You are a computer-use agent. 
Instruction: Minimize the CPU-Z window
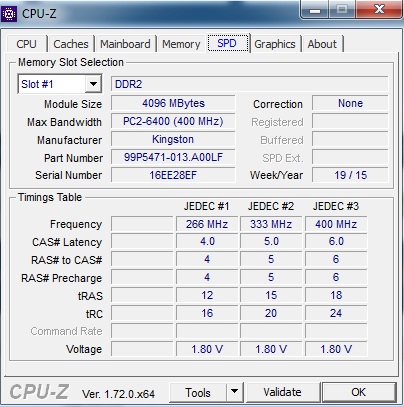tap(315, 10)
